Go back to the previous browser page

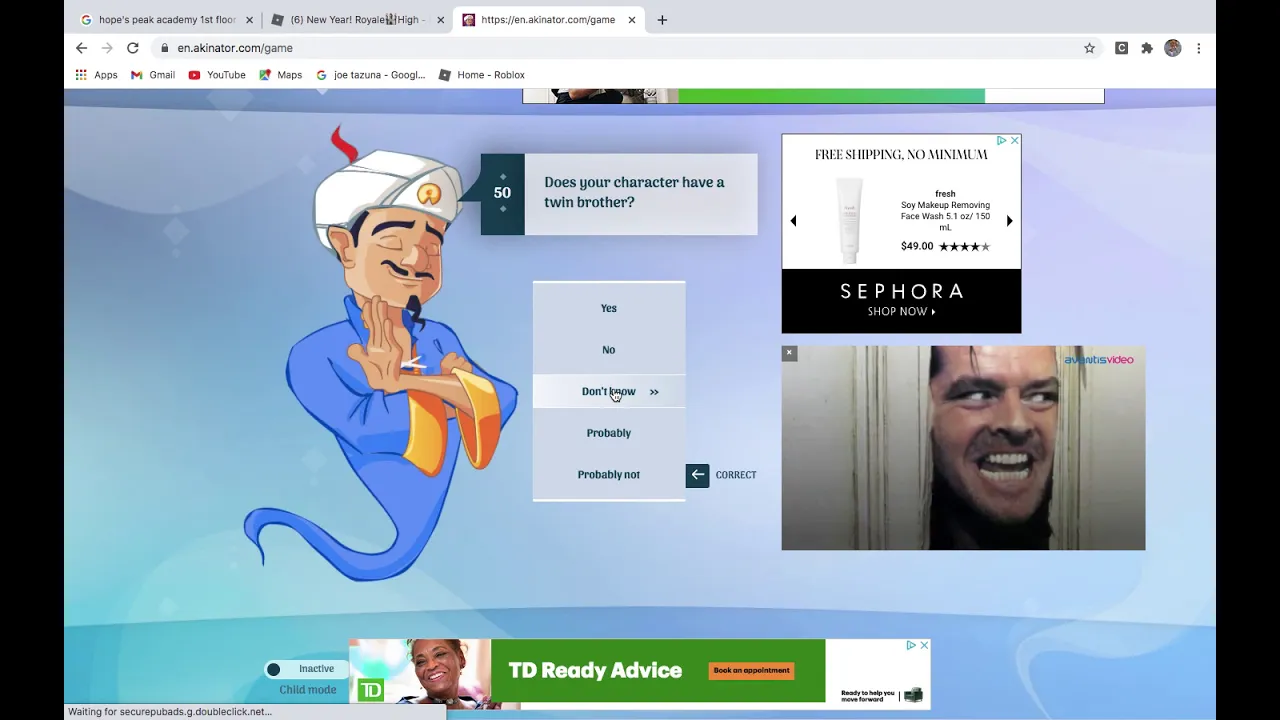82,48
